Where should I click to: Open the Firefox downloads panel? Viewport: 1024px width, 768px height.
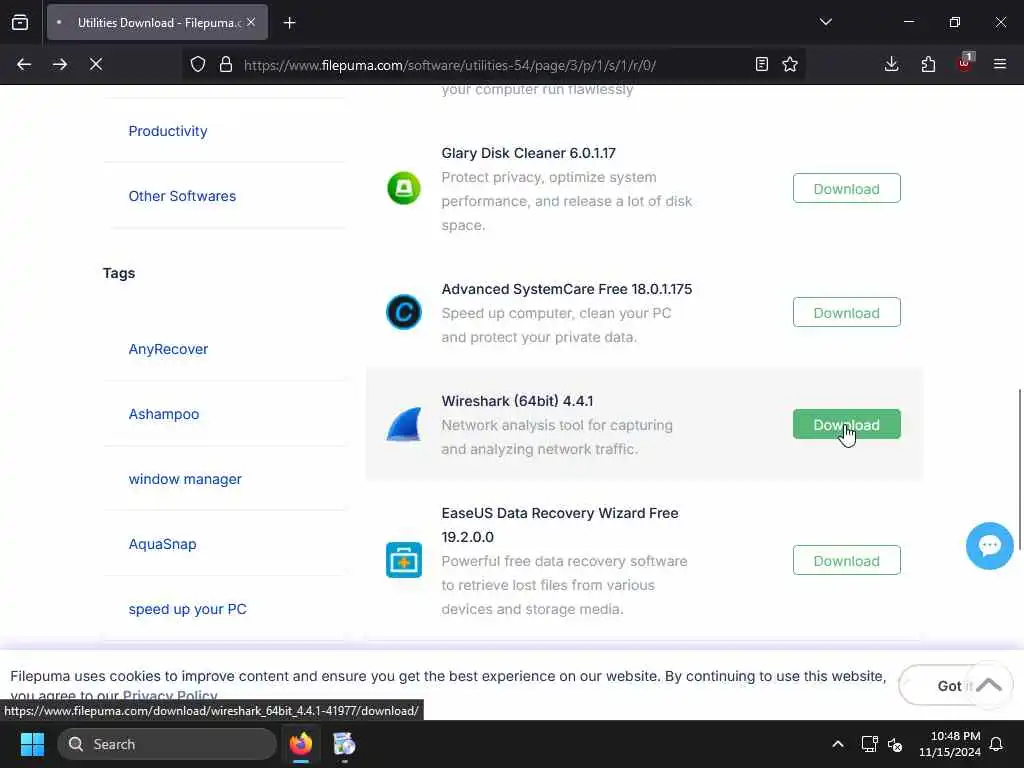tap(891, 64)
